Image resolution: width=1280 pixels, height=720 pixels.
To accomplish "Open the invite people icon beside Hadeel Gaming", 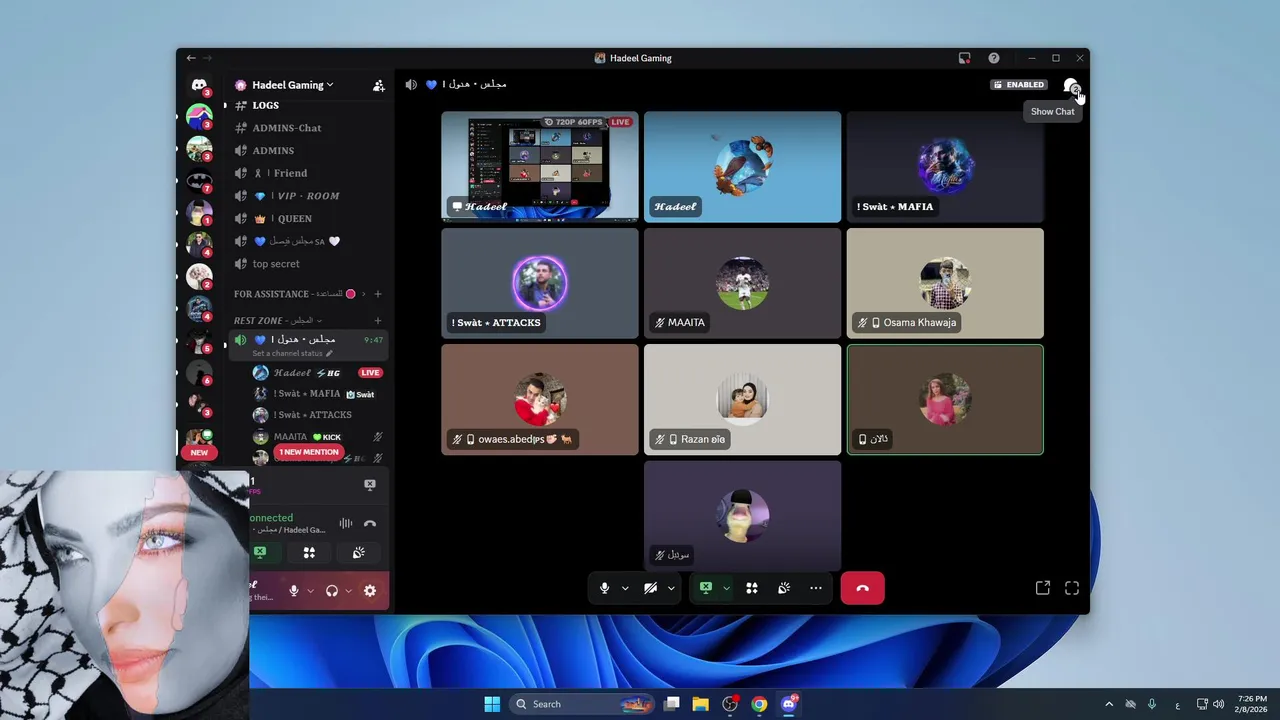I will pyautogui.click(x=379, y=86).
